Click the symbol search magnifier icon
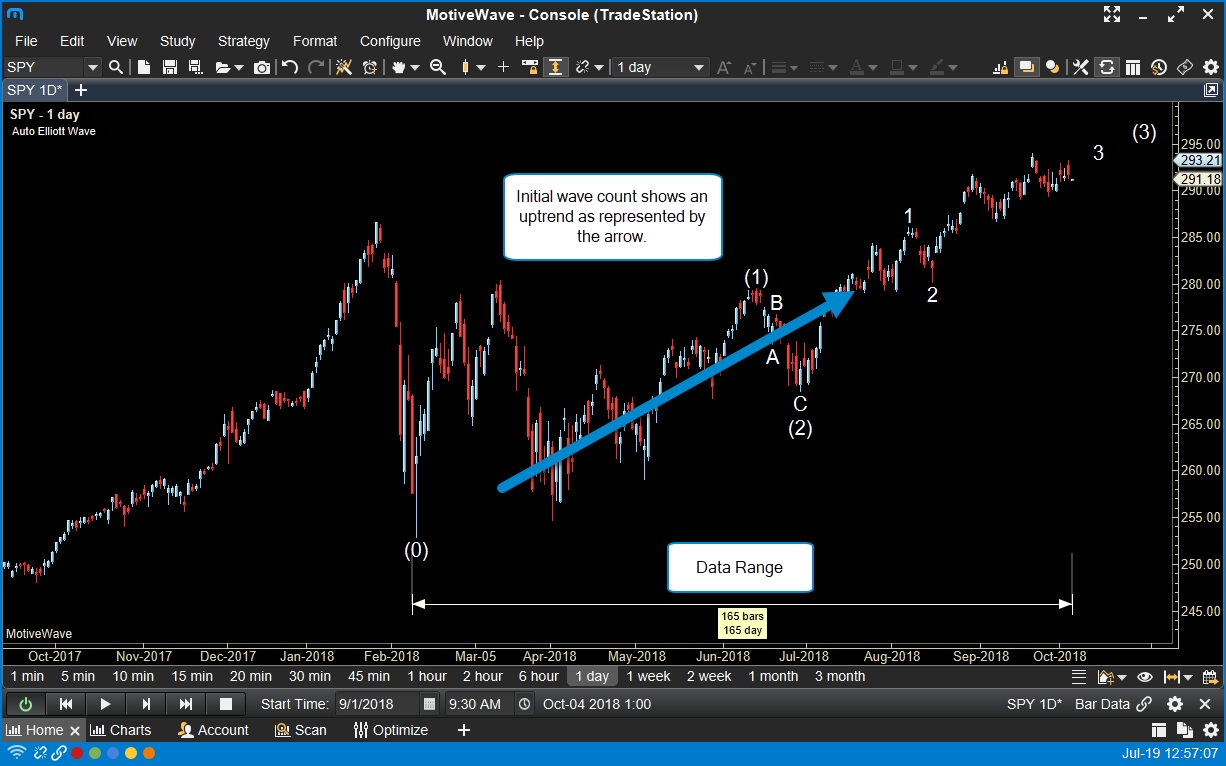Image resolution: width=1226 pixels, height=766 pixels. 116,67
